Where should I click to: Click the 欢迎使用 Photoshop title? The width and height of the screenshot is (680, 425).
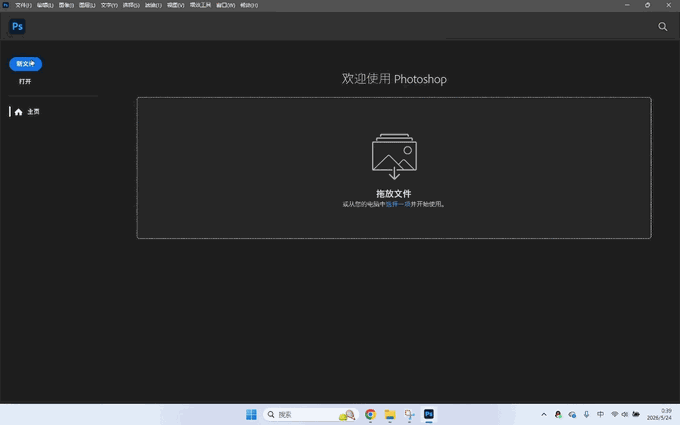pyautogui.click(x=394, y=79)
